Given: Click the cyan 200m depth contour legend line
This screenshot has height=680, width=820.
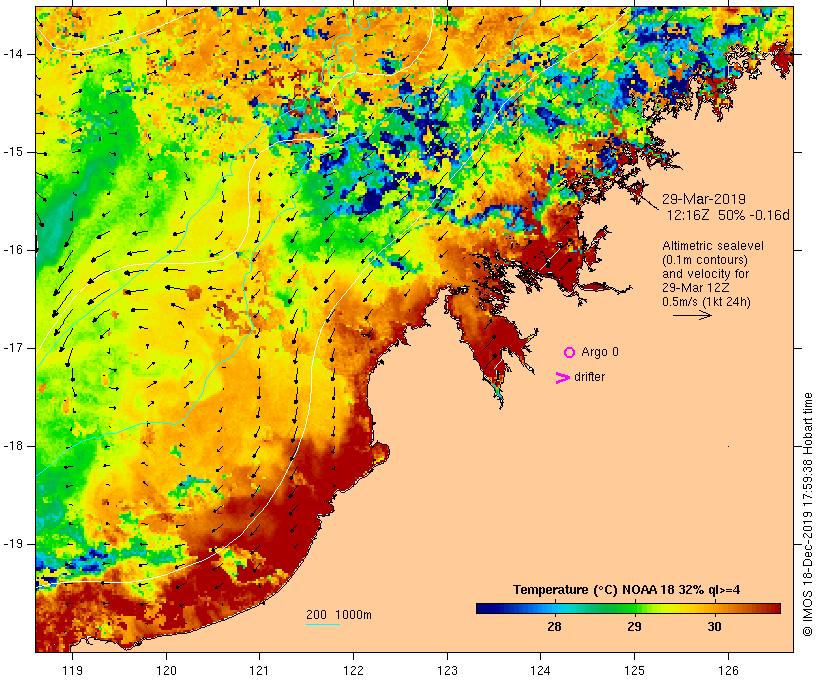Looking at the screenshot, I should [x=323, y=624].
